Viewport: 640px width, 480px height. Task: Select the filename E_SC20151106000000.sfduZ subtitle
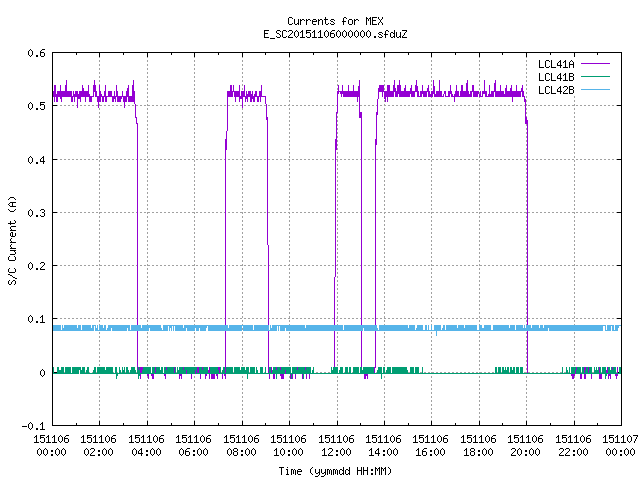tap(335, 34)
